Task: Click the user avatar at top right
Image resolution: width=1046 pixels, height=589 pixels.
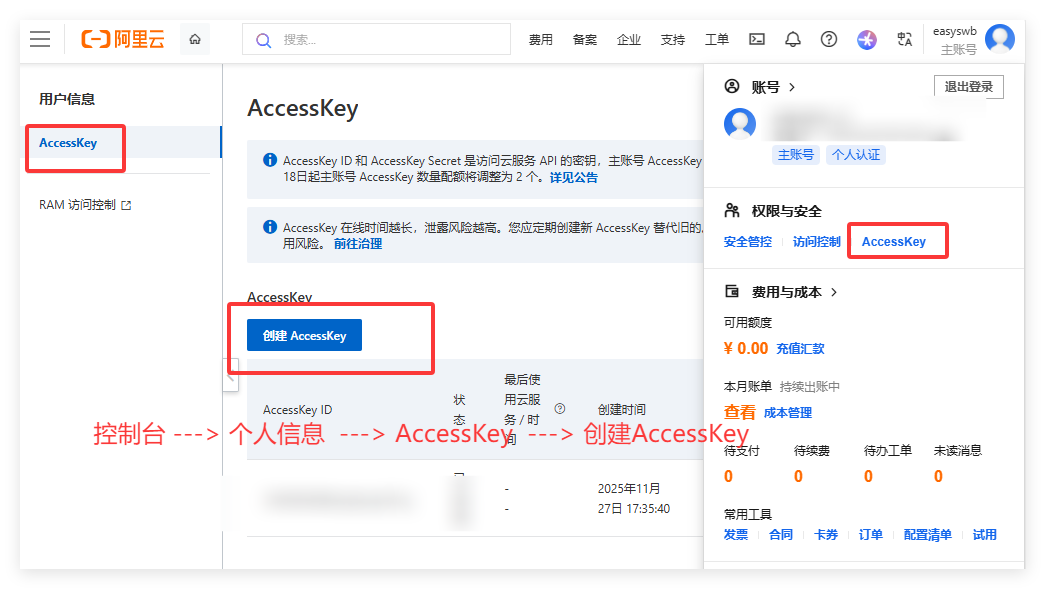Action: pyautogui.click(x=1000, y=39)
